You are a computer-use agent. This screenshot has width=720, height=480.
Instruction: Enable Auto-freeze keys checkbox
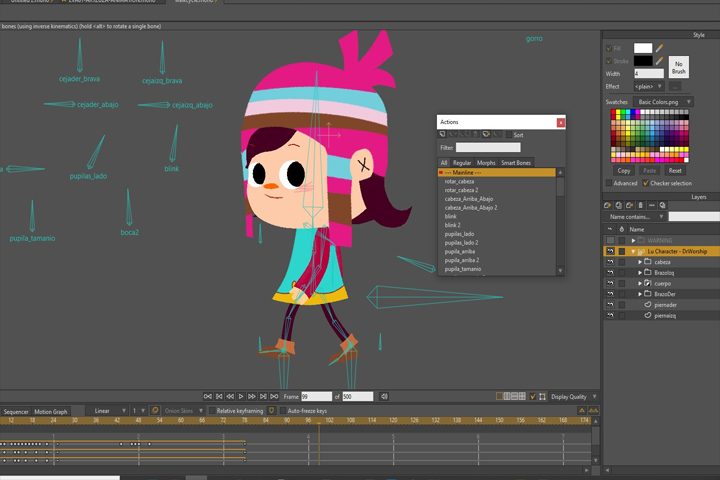(283, 411)
